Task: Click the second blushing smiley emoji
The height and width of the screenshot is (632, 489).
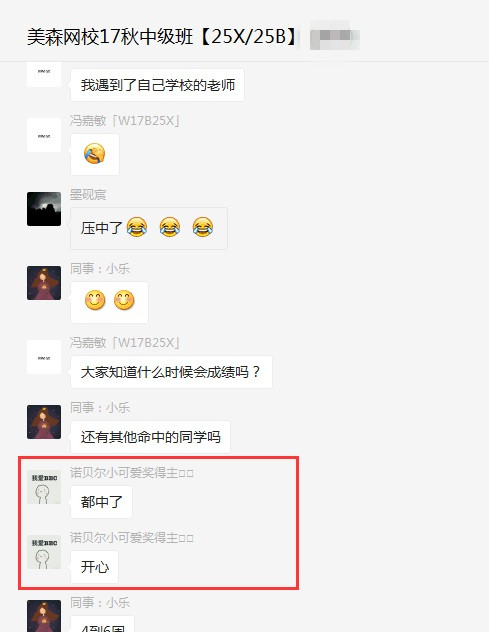Action: pos(124,300)
